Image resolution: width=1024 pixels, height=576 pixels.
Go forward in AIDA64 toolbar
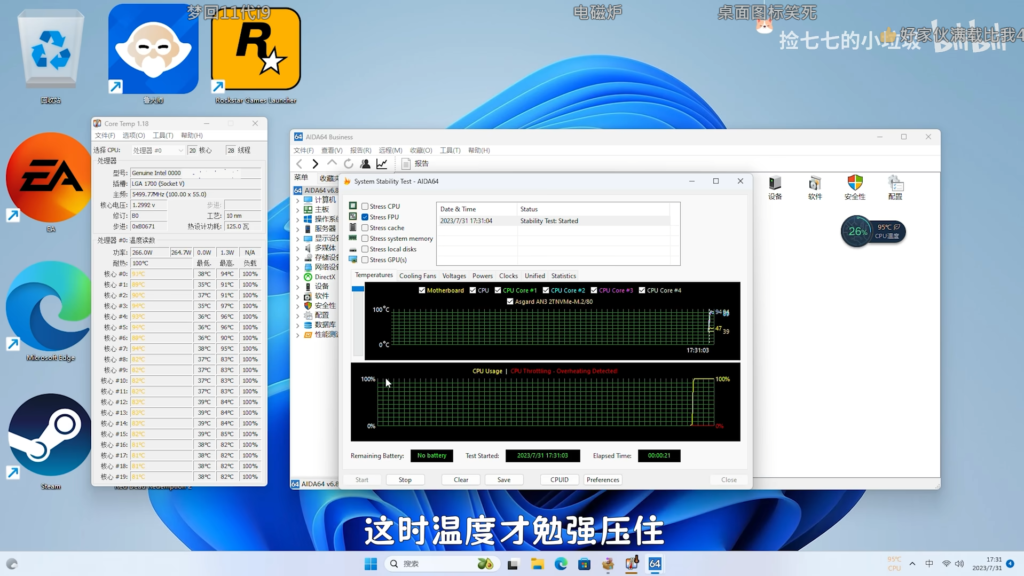point(315,164)
